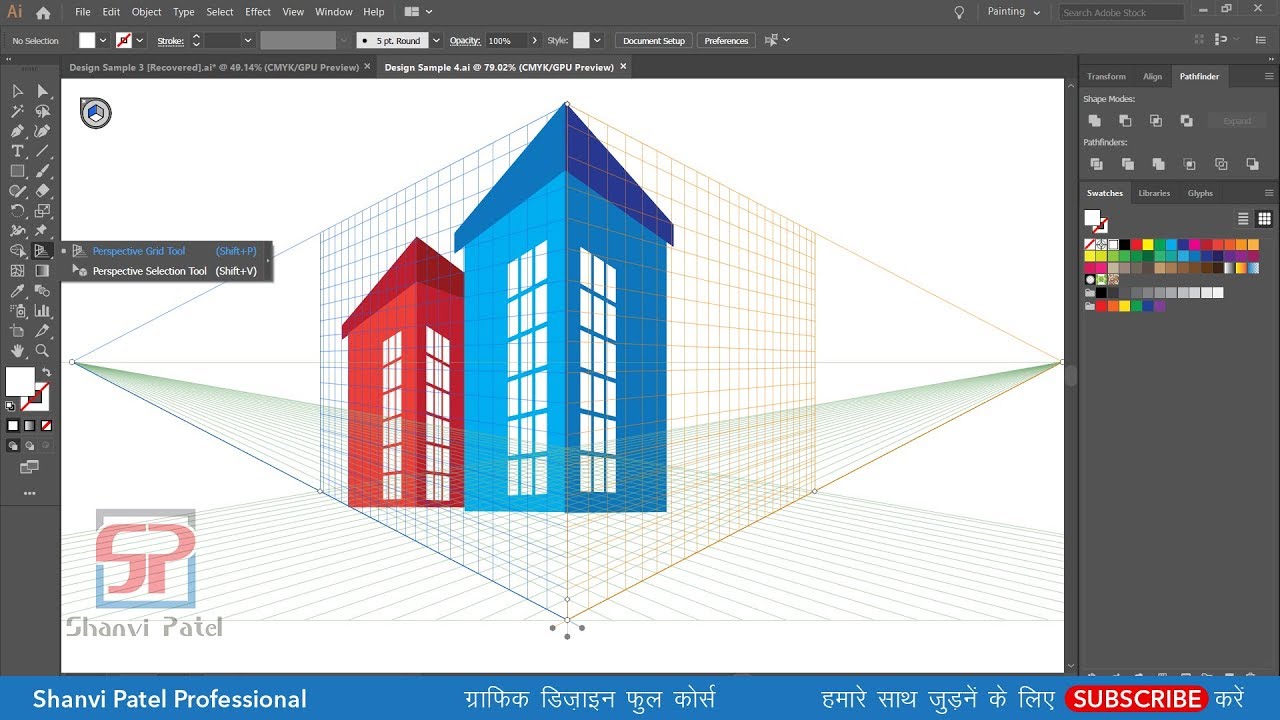
Task: Click the perspective plane switching widget
Action: 96,113
